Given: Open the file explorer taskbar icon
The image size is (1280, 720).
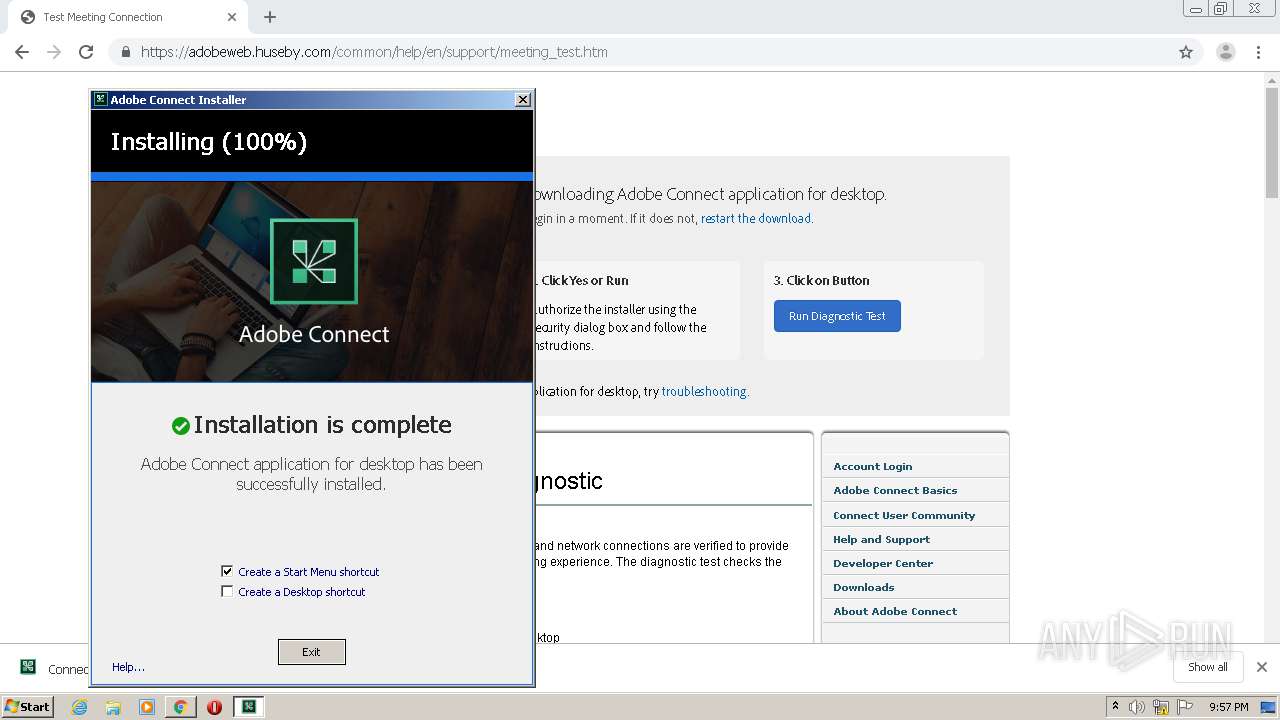Looking at the screenshot, I should 113,707.
